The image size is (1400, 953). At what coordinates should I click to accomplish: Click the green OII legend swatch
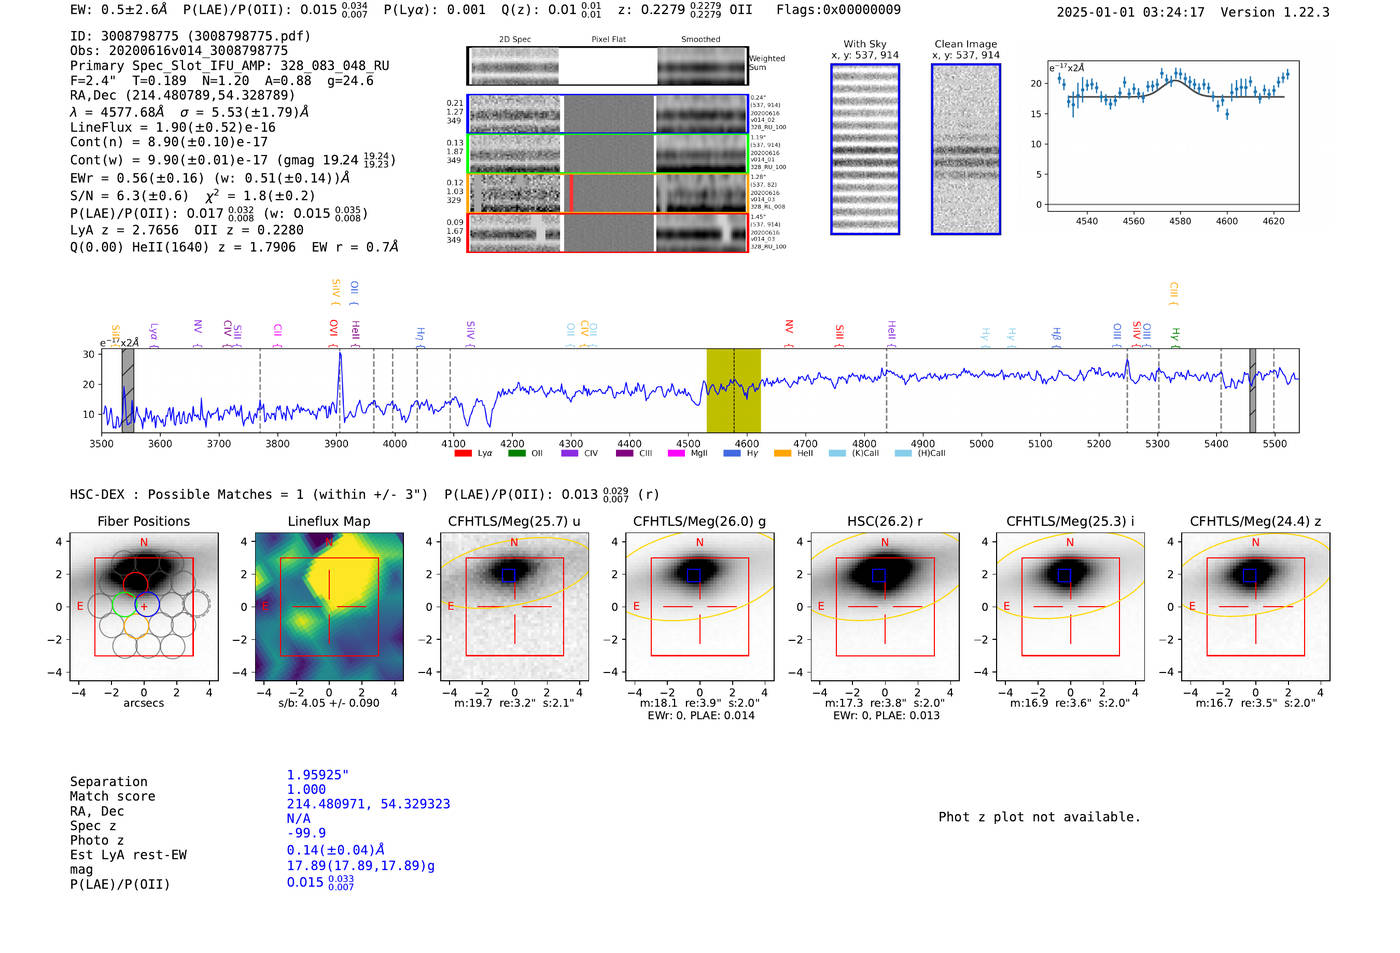pyautogui.click(x=516, y=453)
